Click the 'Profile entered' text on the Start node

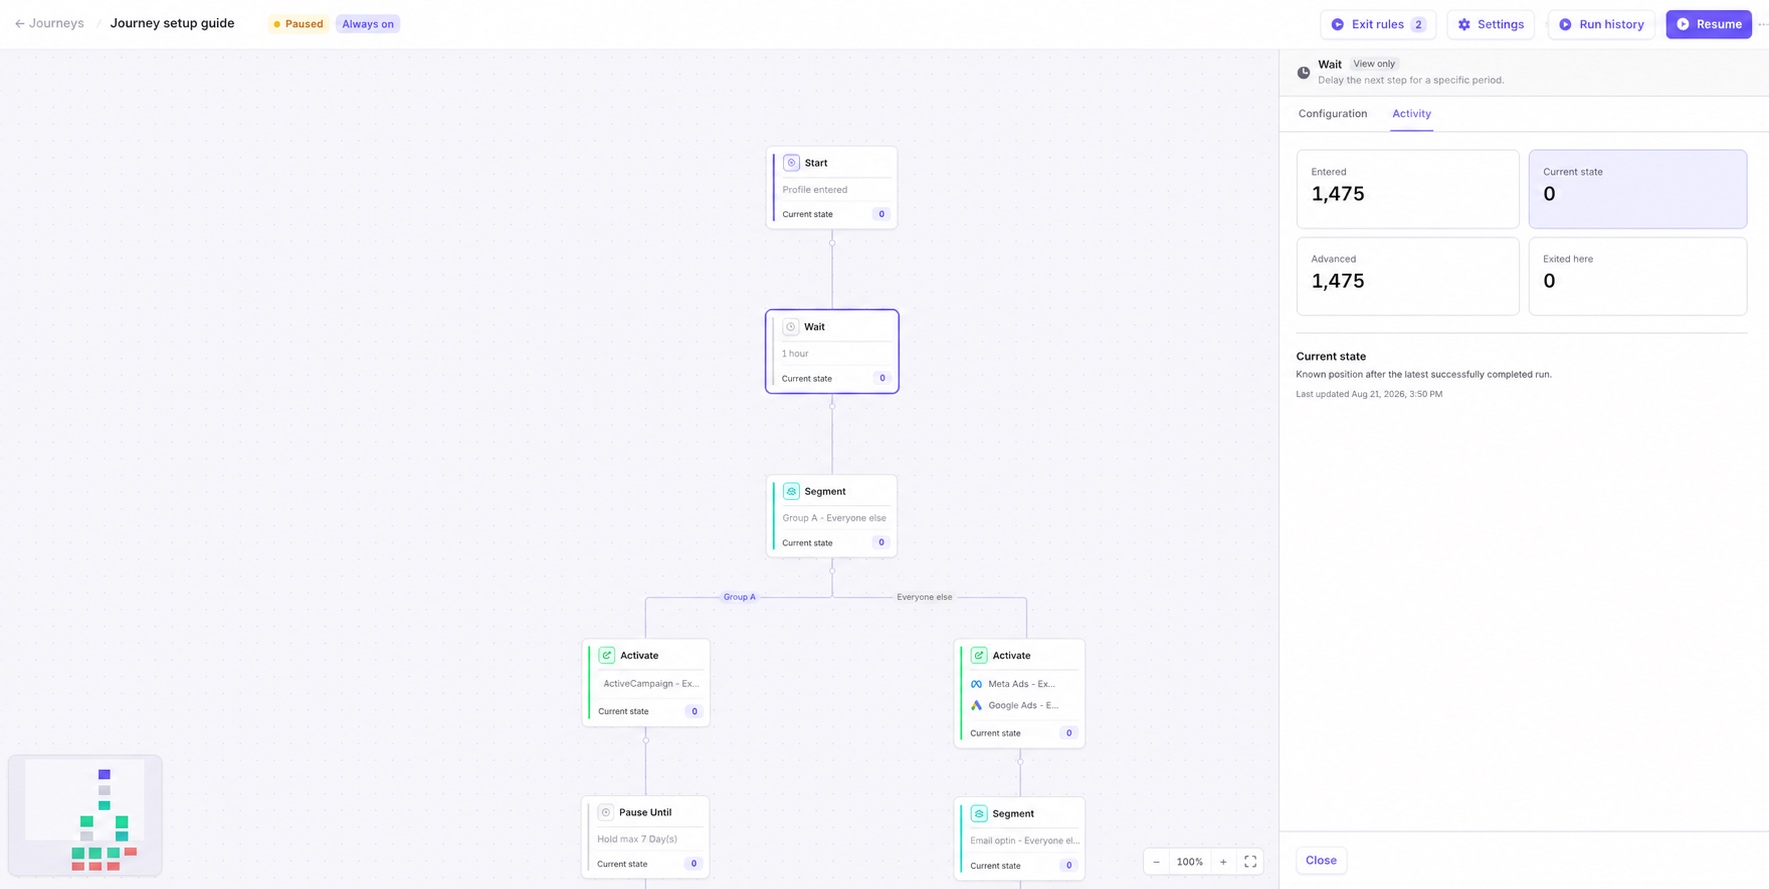[815, 190]
